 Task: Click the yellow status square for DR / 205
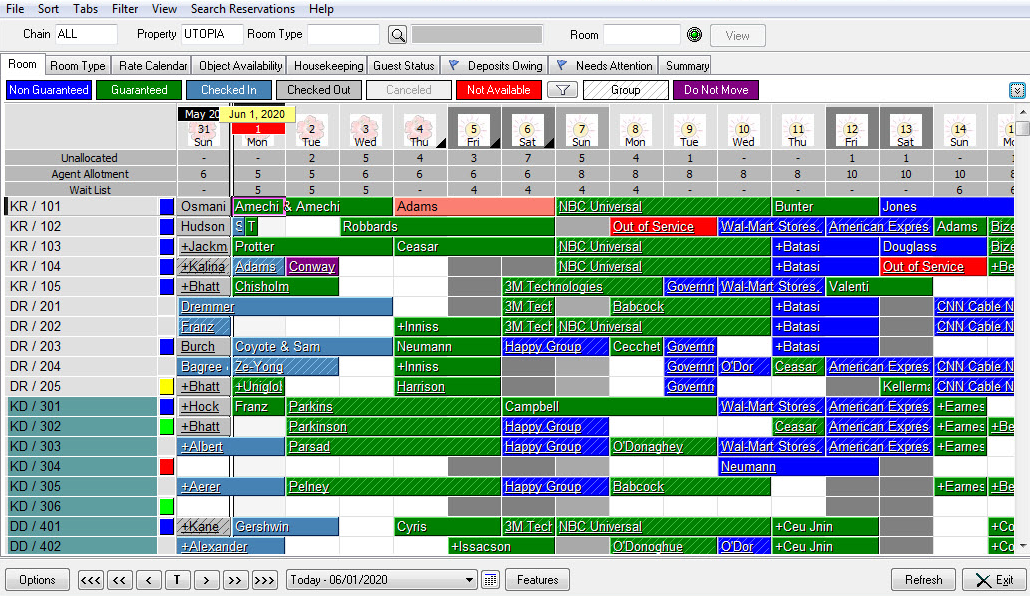coord(167,386)
